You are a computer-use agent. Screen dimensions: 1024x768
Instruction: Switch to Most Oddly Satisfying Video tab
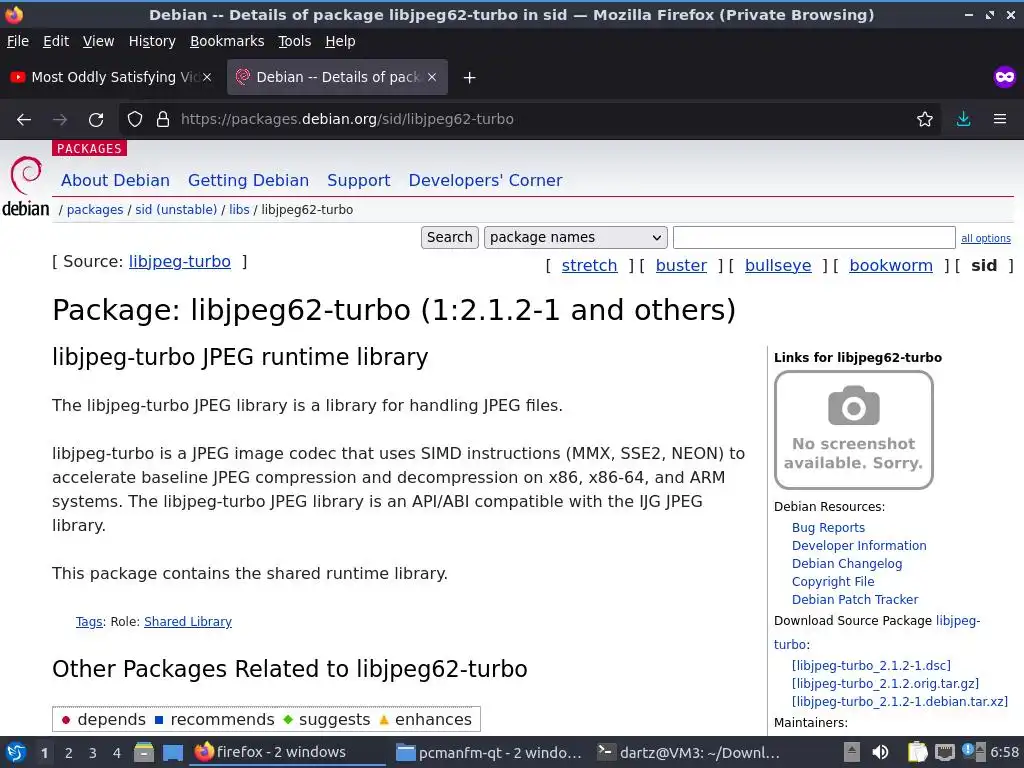pos(111,77)
